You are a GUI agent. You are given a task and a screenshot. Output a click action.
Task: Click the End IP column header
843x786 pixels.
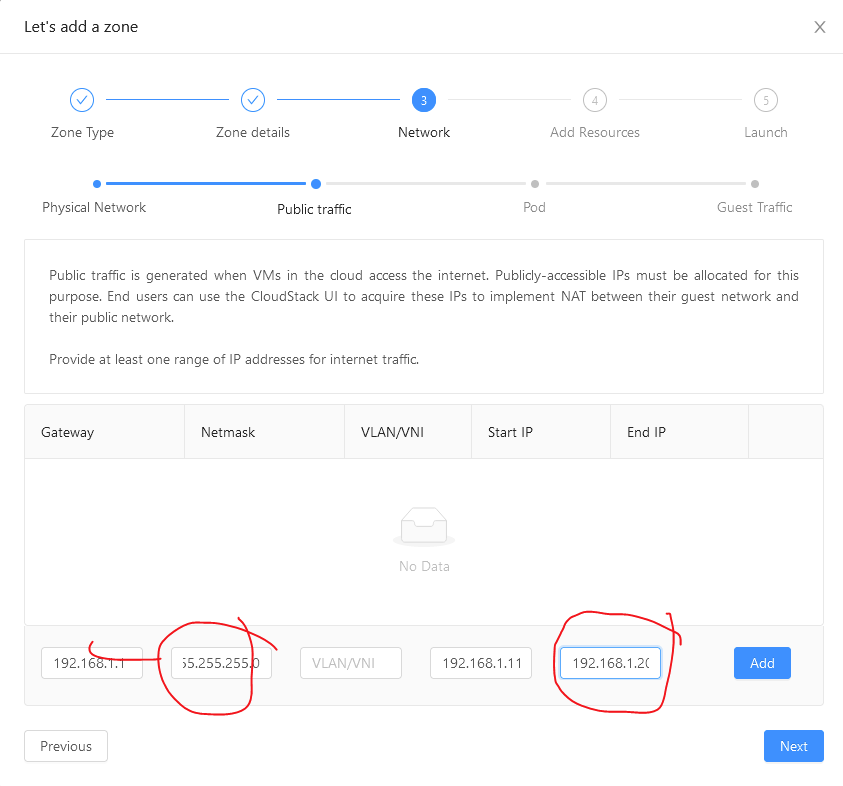(x=680, y=432)
